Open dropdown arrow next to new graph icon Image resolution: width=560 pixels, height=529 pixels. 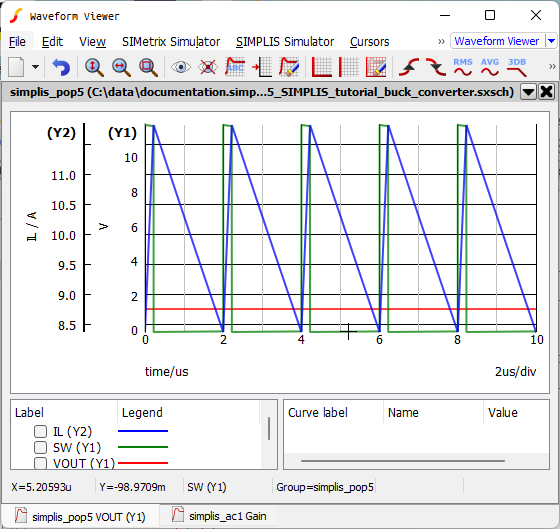(x=35, y=67)
